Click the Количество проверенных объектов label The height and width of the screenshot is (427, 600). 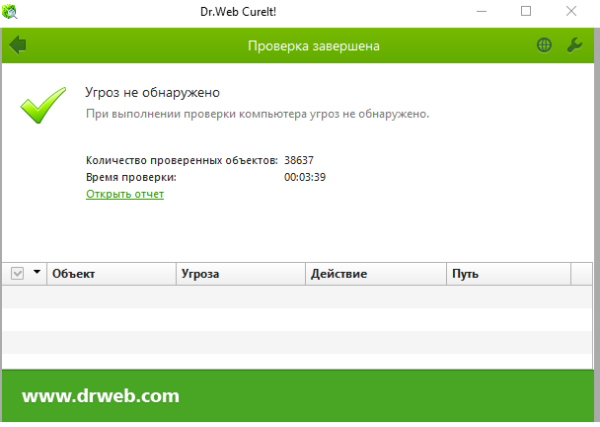tap(182, 160)
